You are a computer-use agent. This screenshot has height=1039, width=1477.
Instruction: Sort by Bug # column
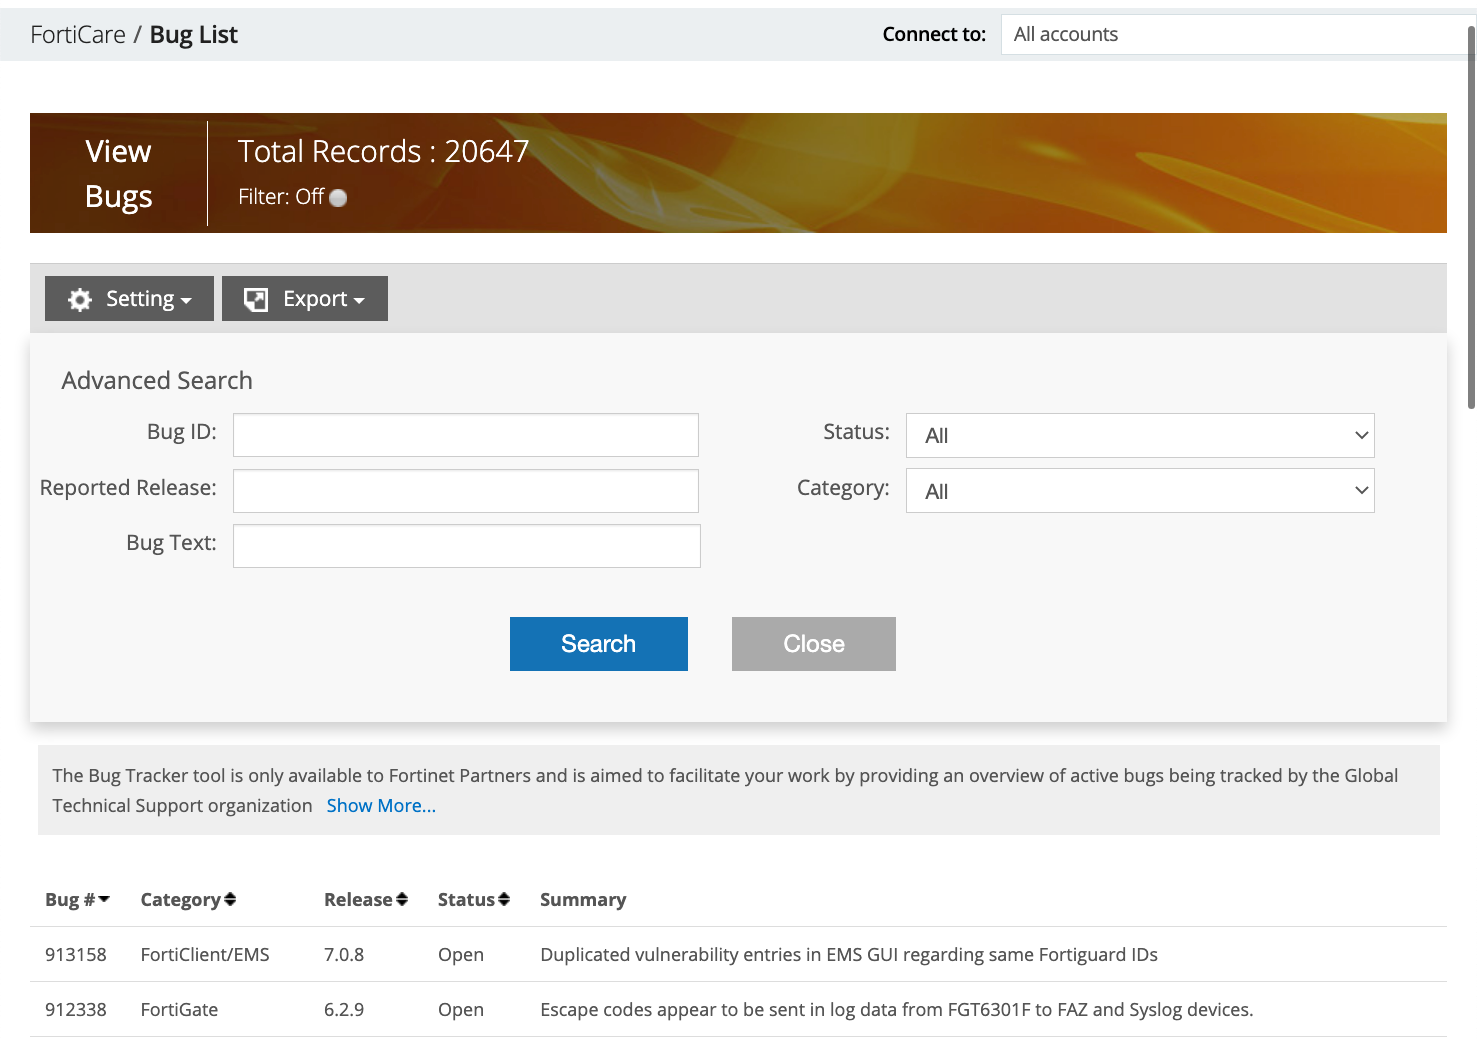(x=77, y=900)
